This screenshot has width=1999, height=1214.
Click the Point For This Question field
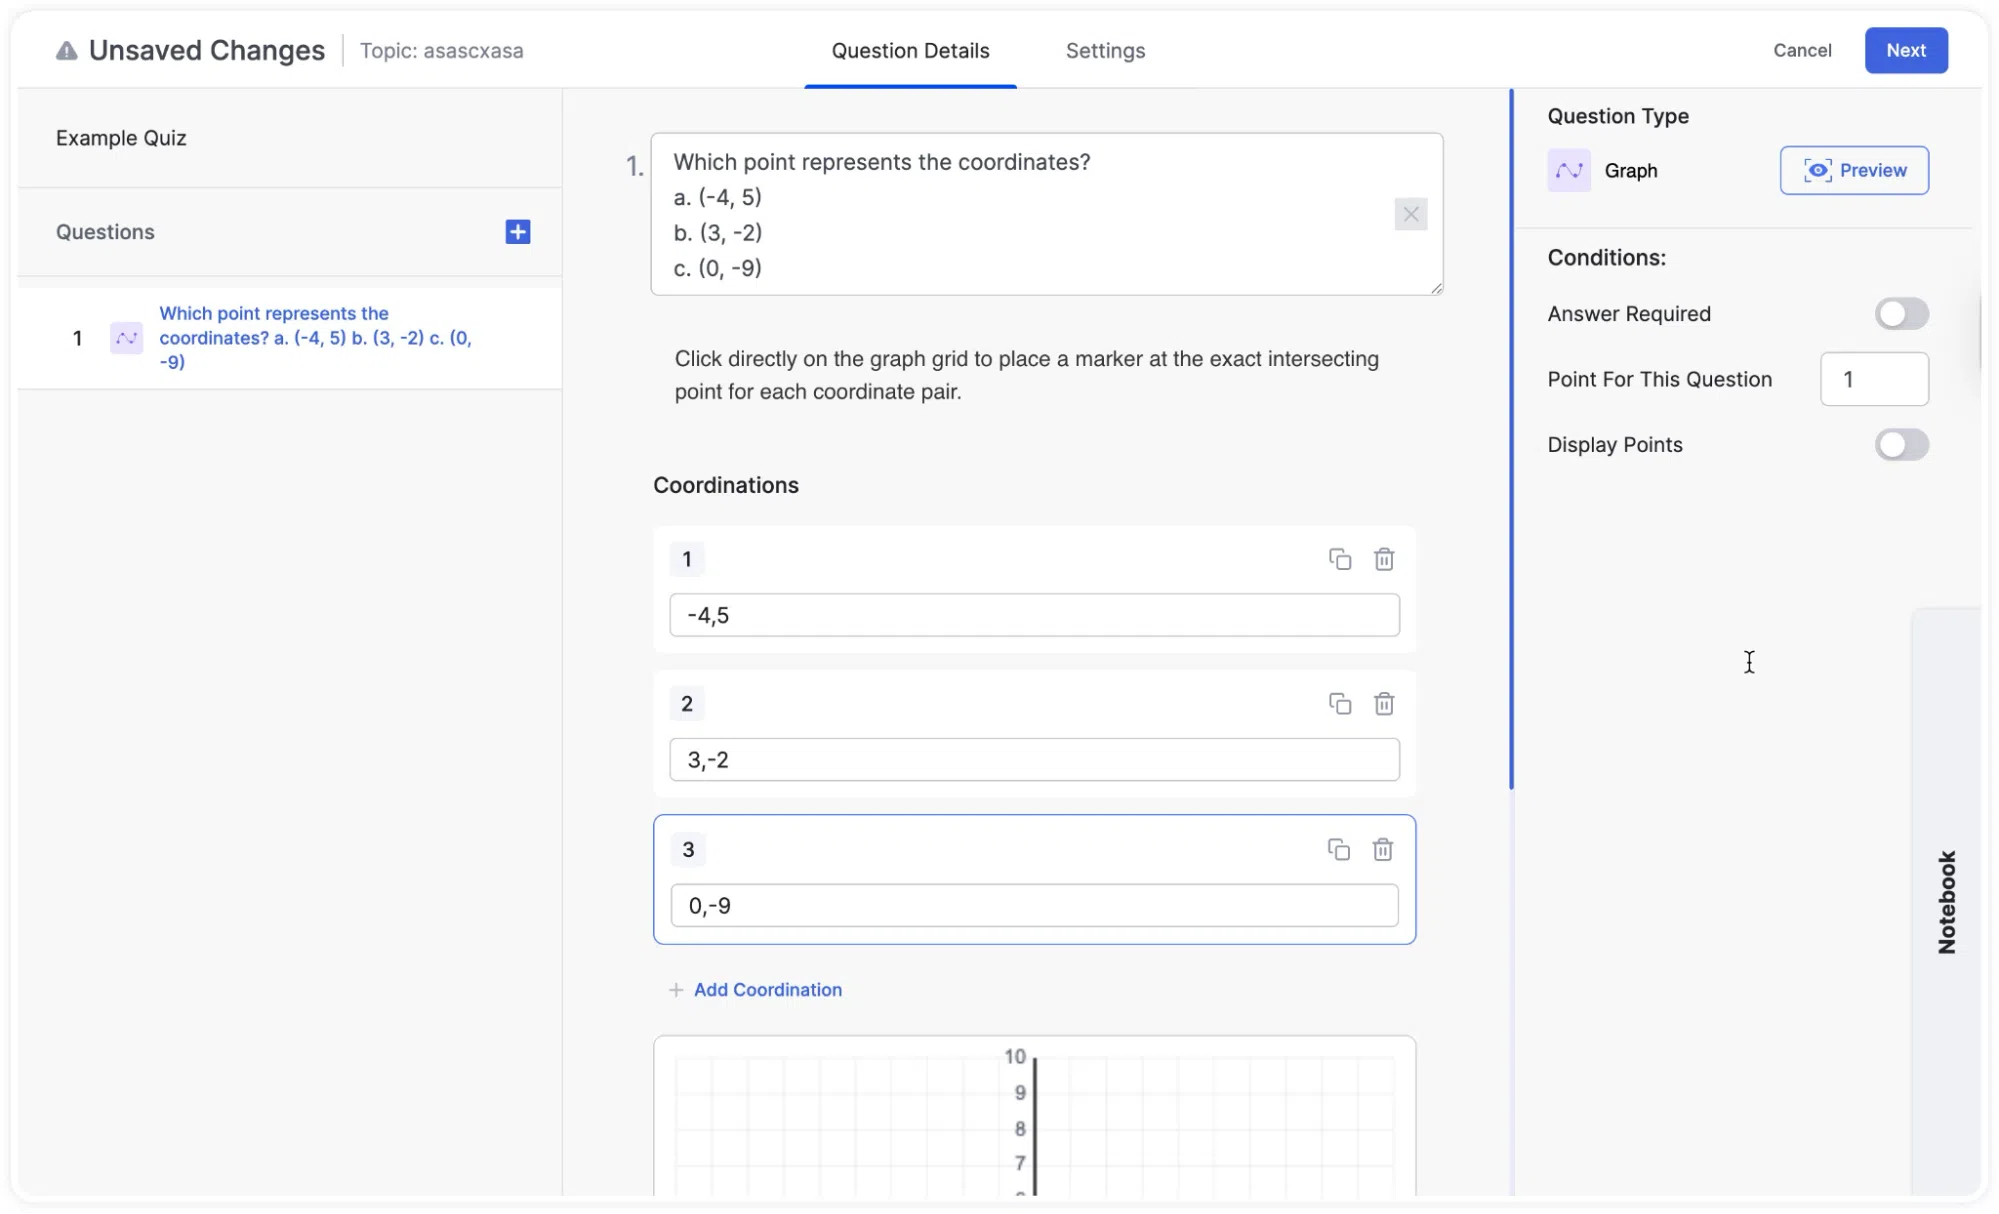(x=1873, y=379)
